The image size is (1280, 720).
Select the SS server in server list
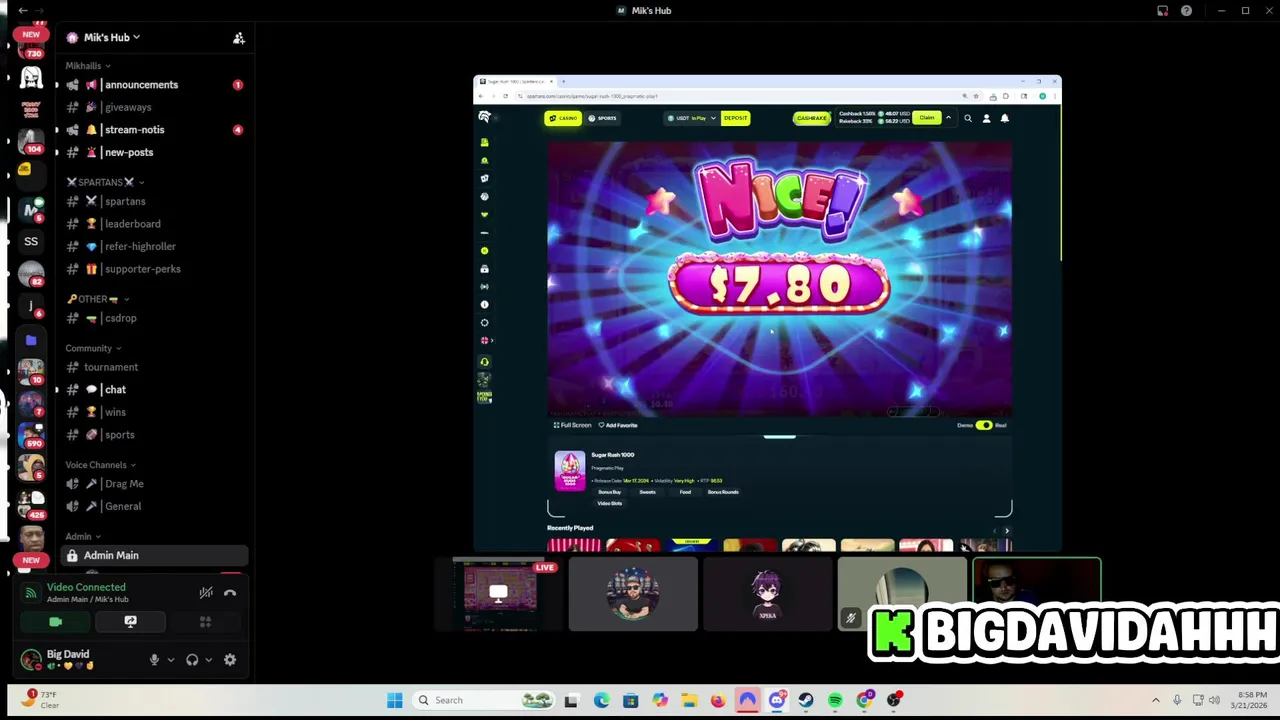31,241
